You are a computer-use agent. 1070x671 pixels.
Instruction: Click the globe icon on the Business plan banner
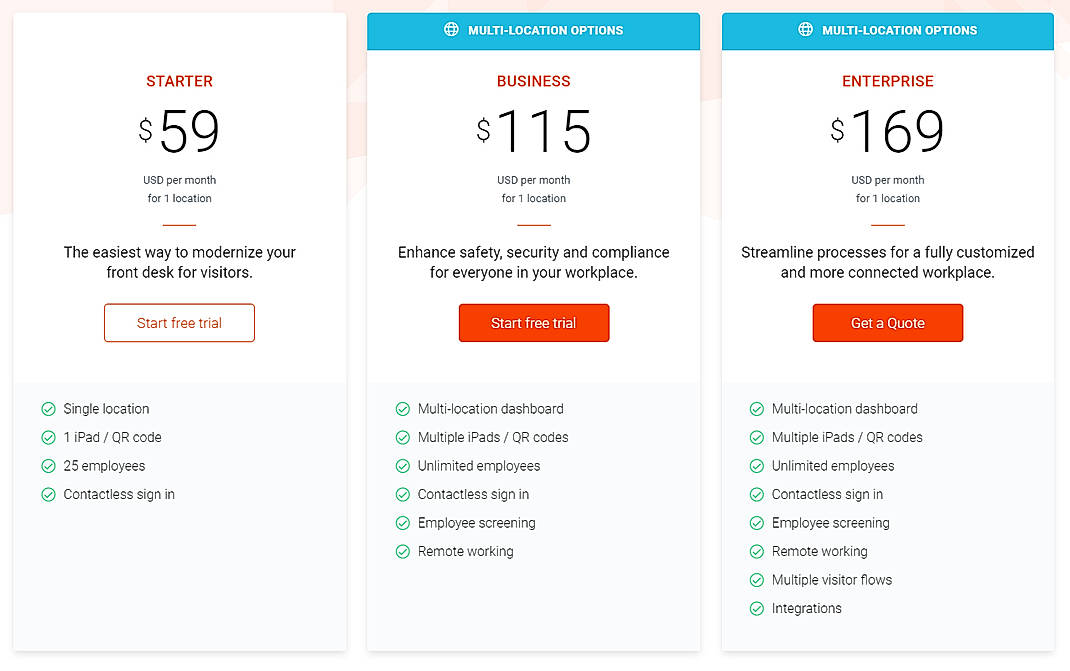point(450,31)
